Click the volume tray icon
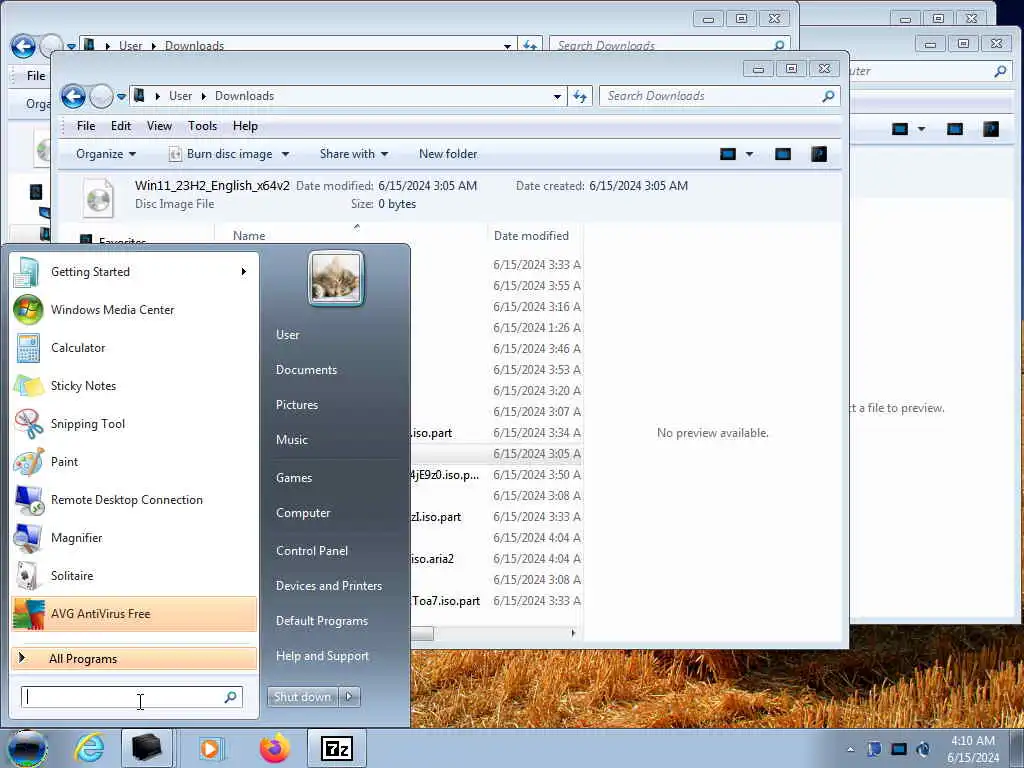1024x768 pixels. (x=923, y=749)
